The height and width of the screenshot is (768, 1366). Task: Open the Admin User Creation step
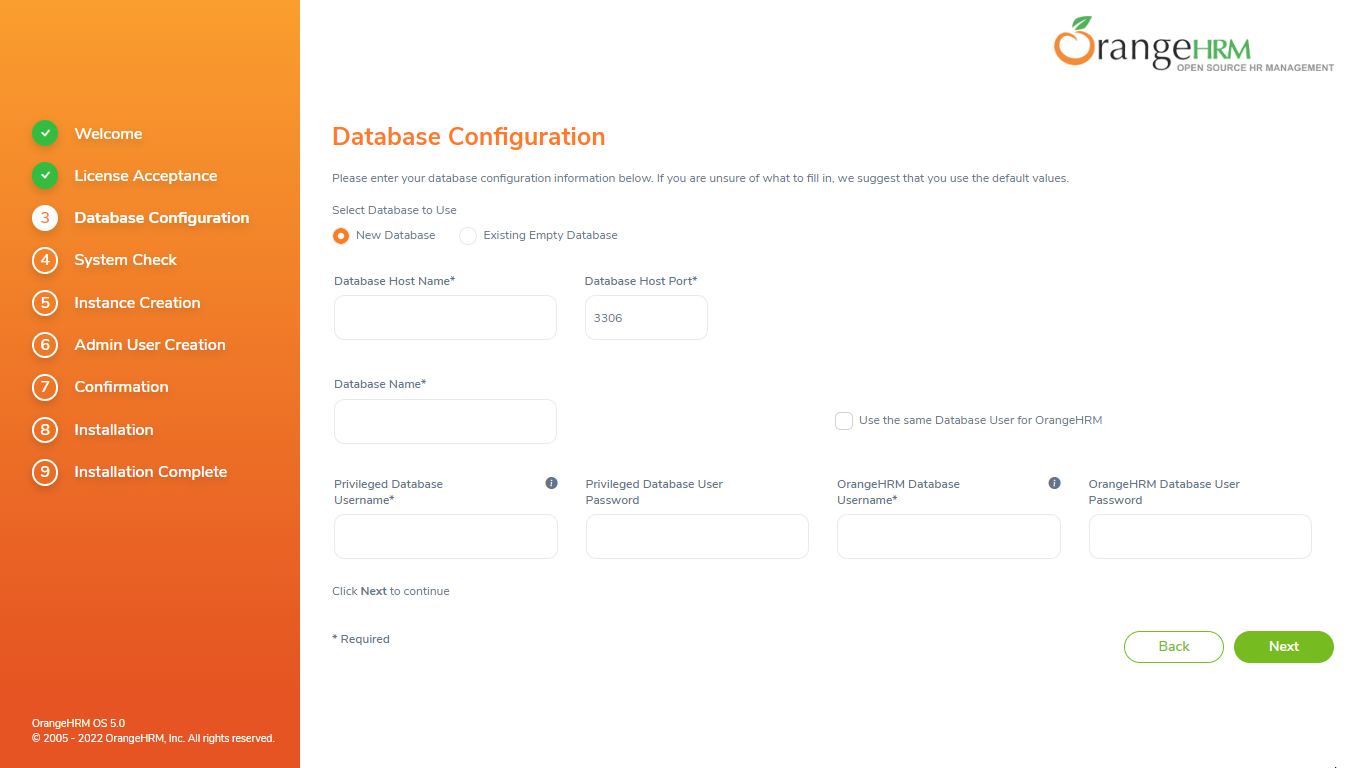pyautogui.click(x=150, y=345)
